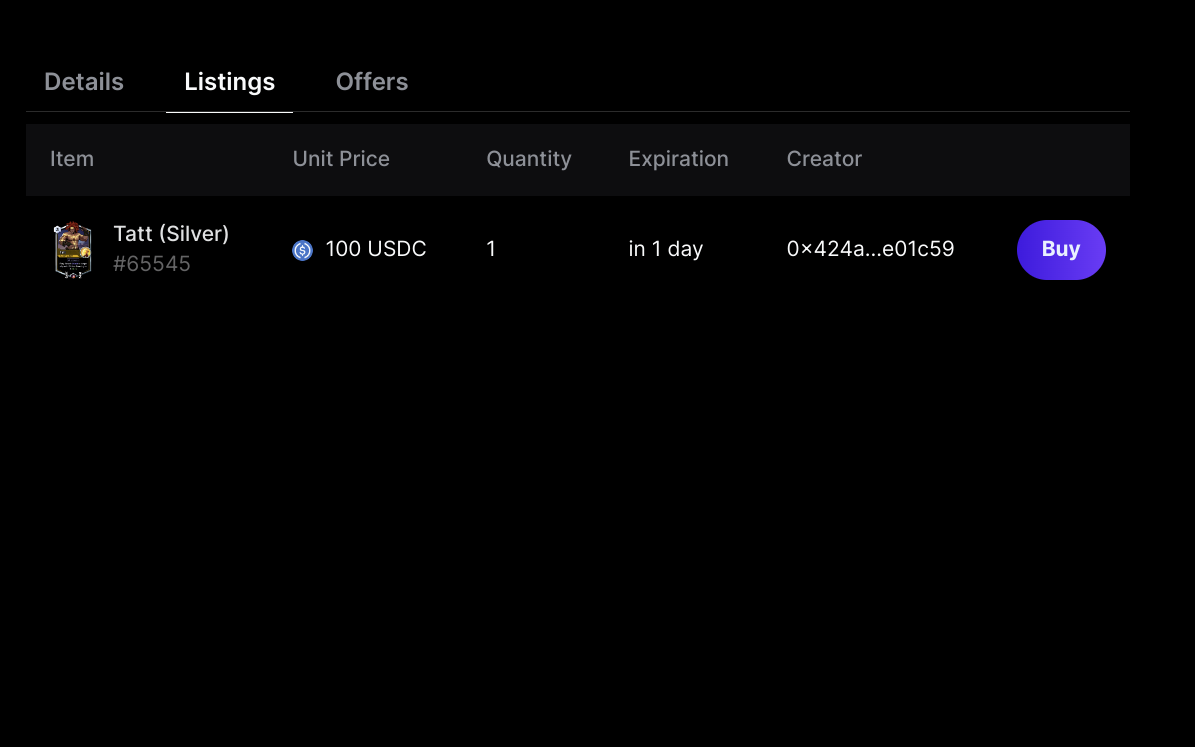Switch to the Details tab
This screenshot has height=747, width=1195.
click(x=84, y=82)
